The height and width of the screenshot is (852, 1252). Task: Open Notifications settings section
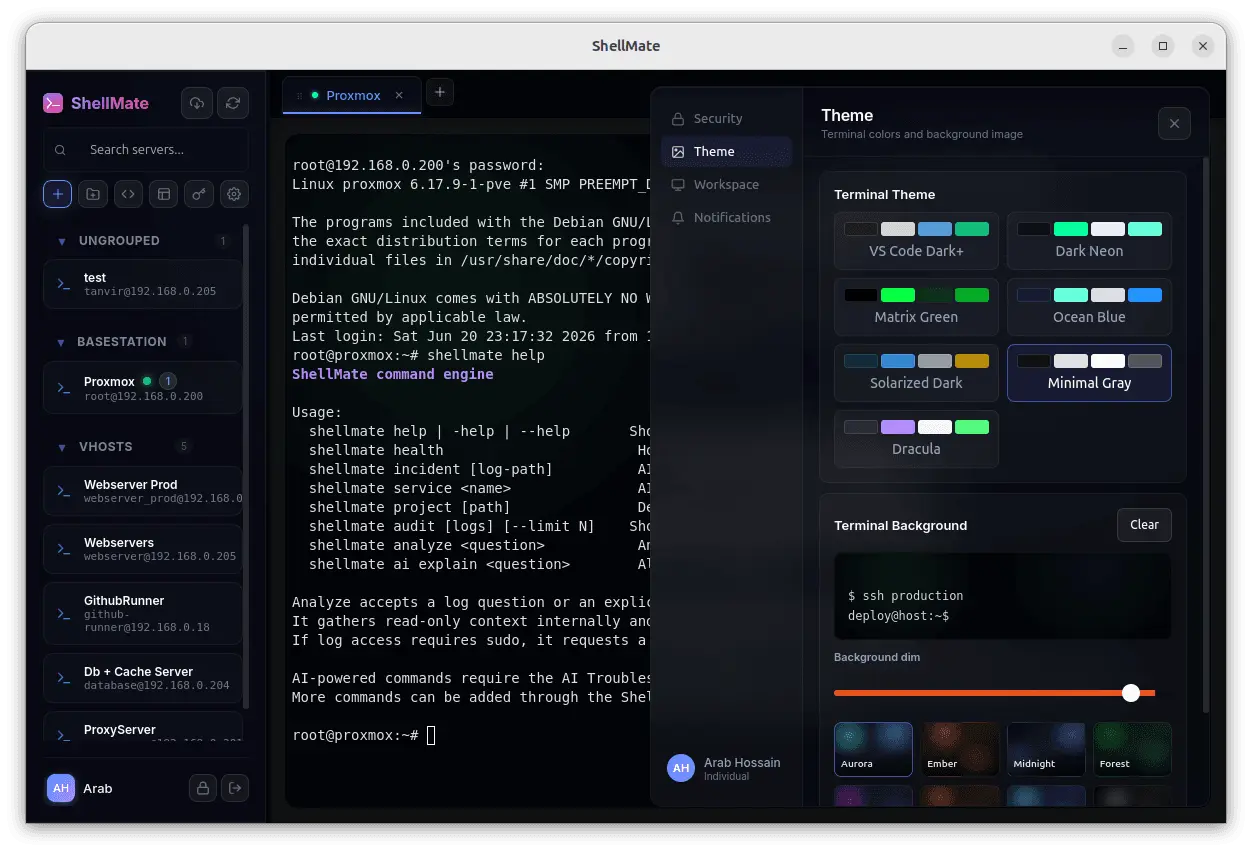tap(726, 217)
